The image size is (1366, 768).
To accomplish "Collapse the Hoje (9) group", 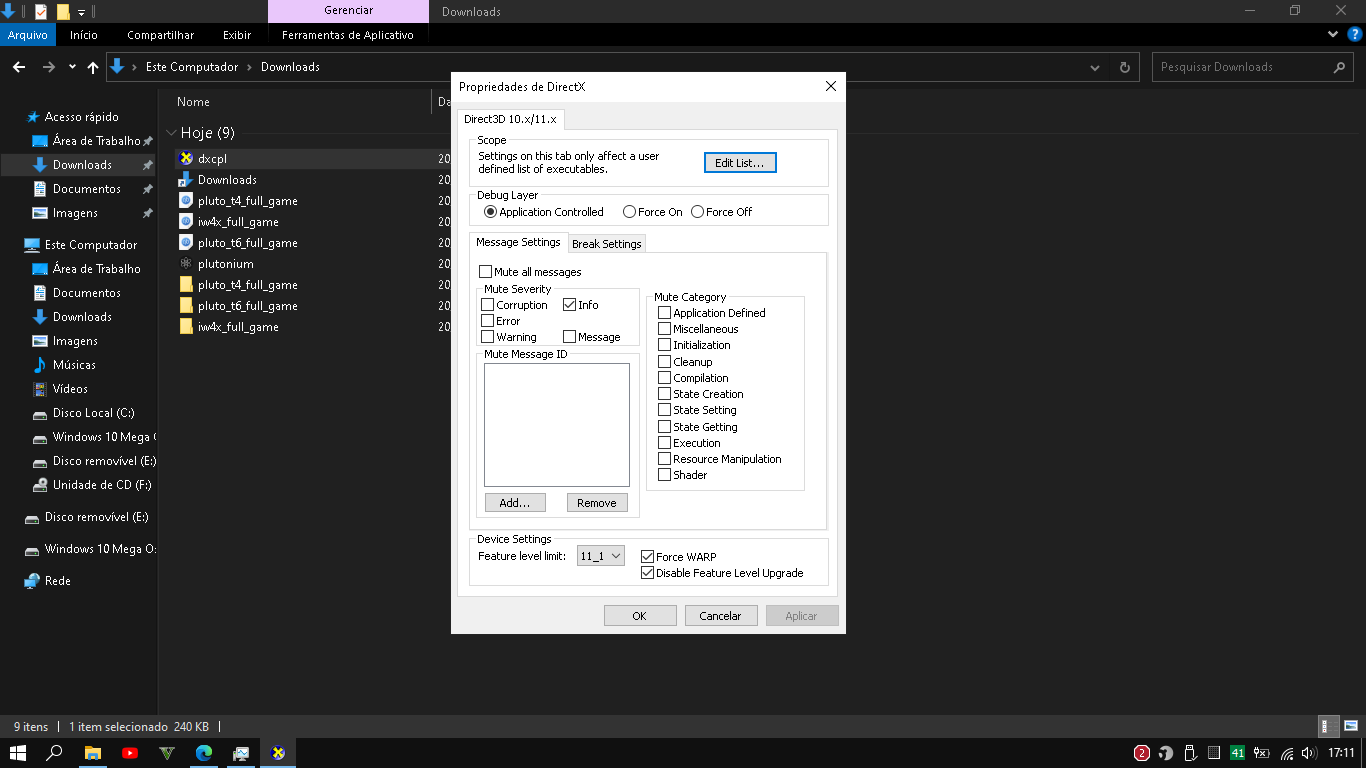I will [x=170, y=133].
